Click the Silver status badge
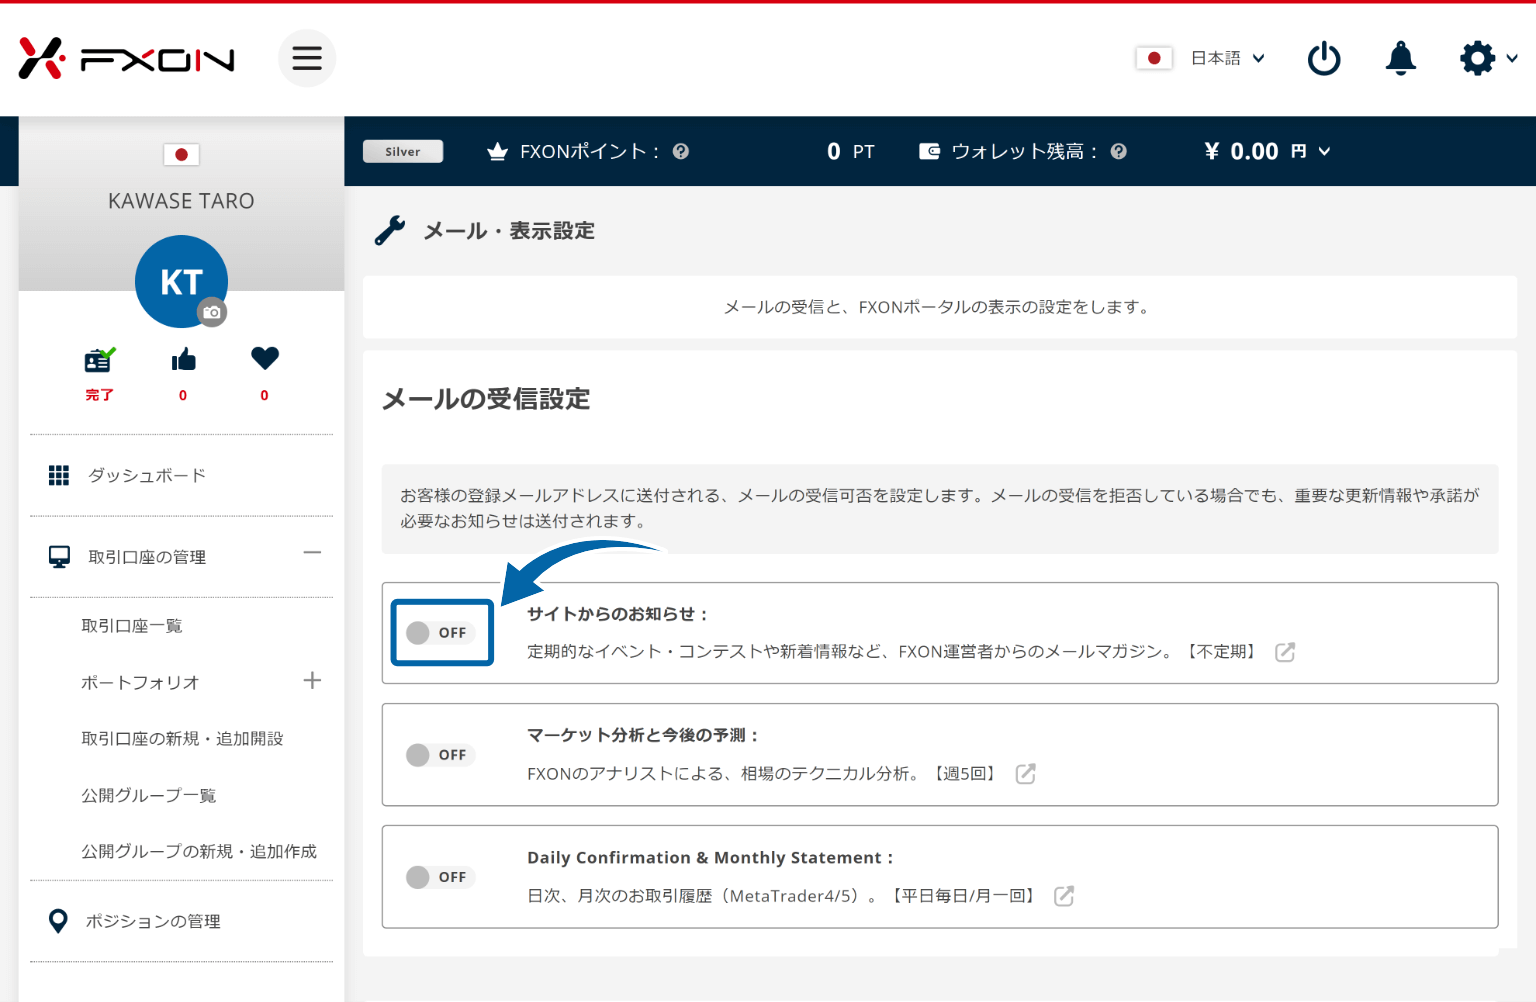 [403, 151]
